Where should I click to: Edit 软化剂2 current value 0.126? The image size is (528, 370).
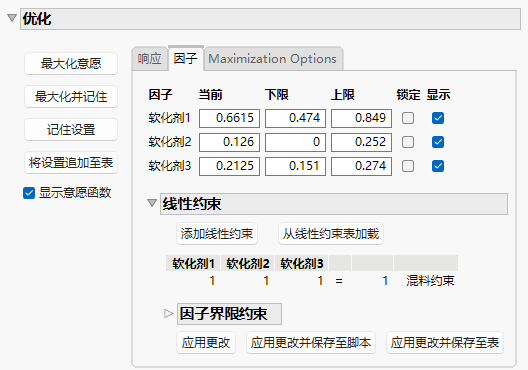(x=229, y=142)
